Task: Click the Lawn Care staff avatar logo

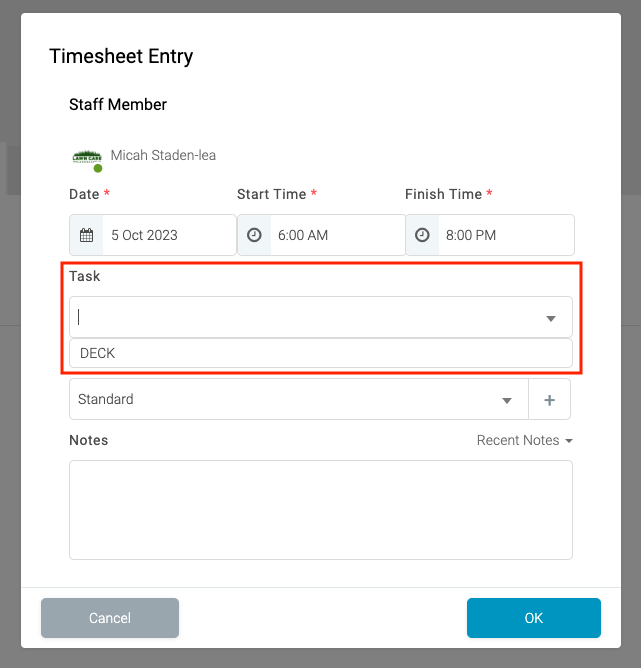Action: 87,157
